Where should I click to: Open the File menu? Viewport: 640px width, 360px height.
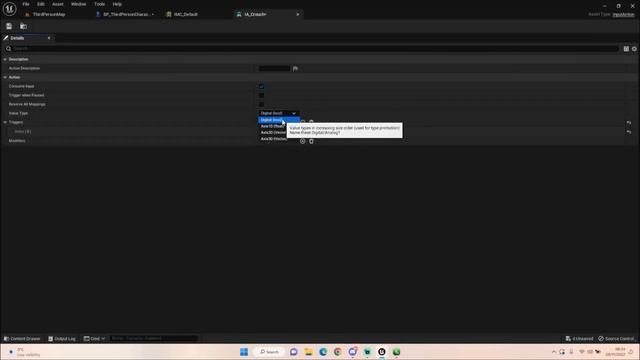pyautogui.click(x=26, y=4)
